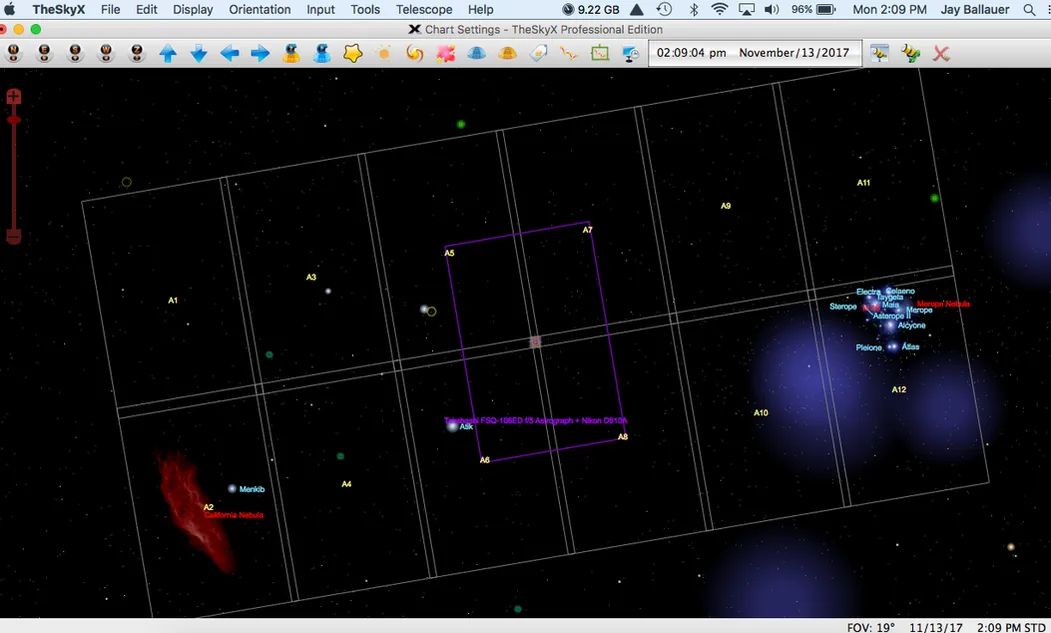Viewport: 1051px width, 633px height.
Task: Click the A9 mosaic panel label
Action: 726,206
